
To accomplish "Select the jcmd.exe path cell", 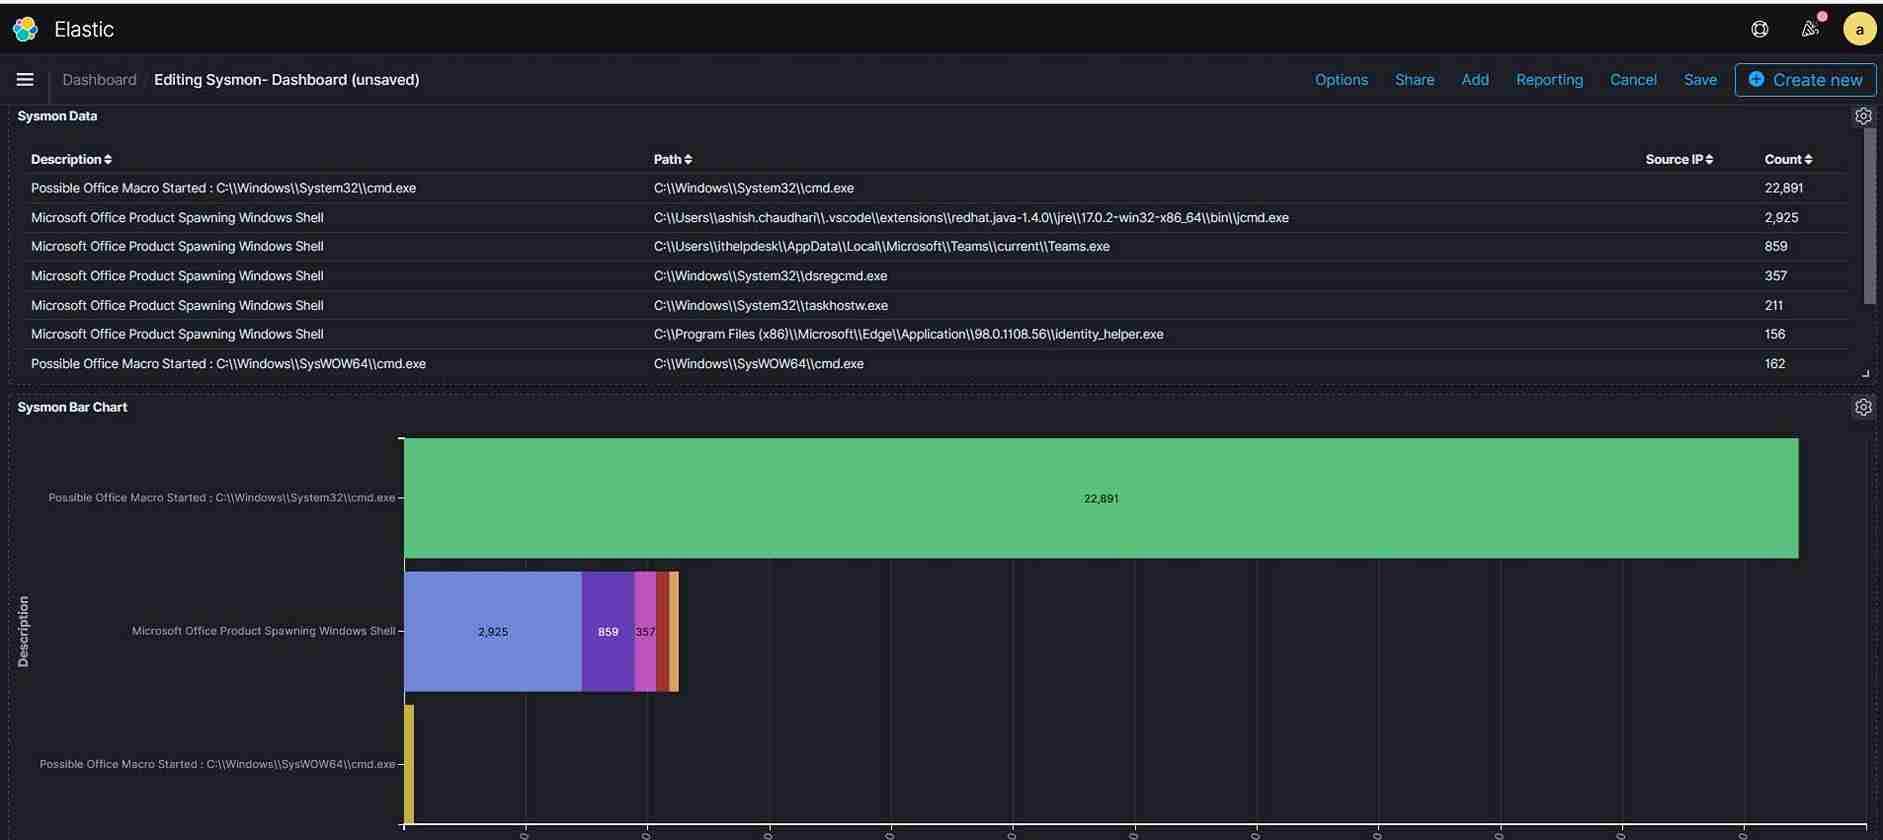I will [971, 217].
